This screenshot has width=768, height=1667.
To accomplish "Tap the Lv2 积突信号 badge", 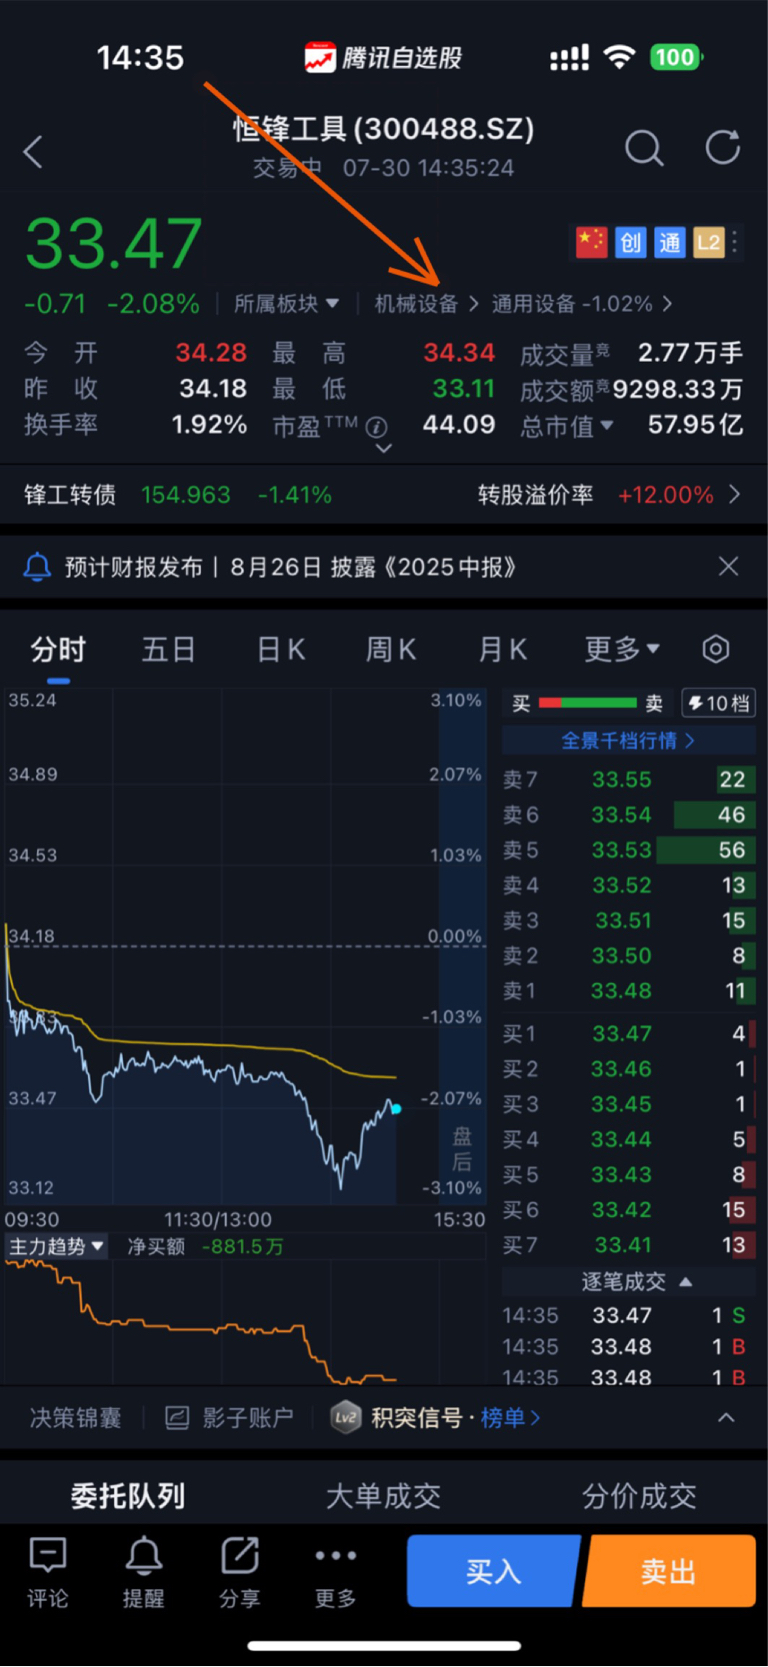I will [346, 1417].
